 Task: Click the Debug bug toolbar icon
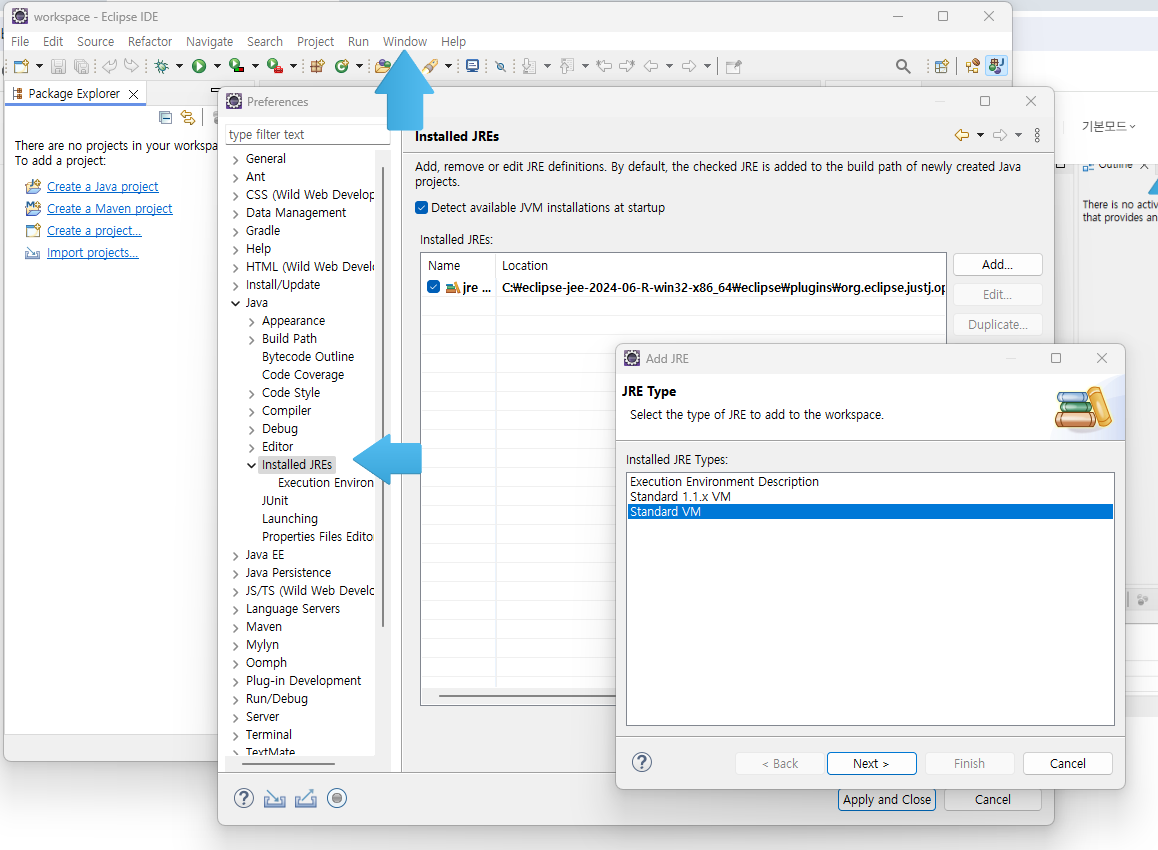point(161,66)
